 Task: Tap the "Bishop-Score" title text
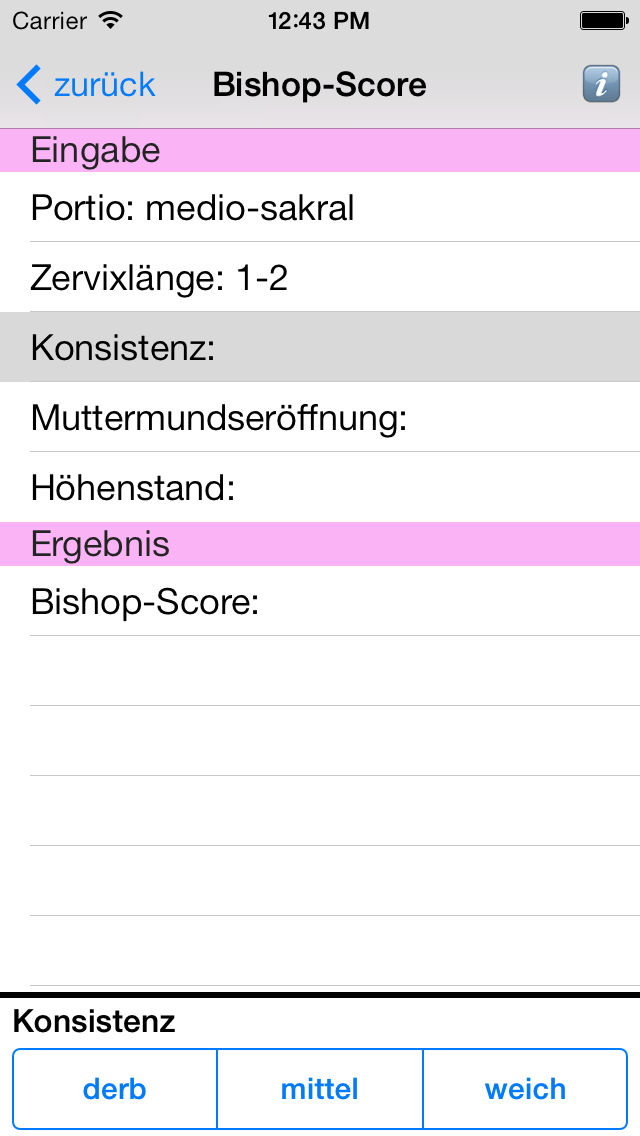(x=320, y=84)
